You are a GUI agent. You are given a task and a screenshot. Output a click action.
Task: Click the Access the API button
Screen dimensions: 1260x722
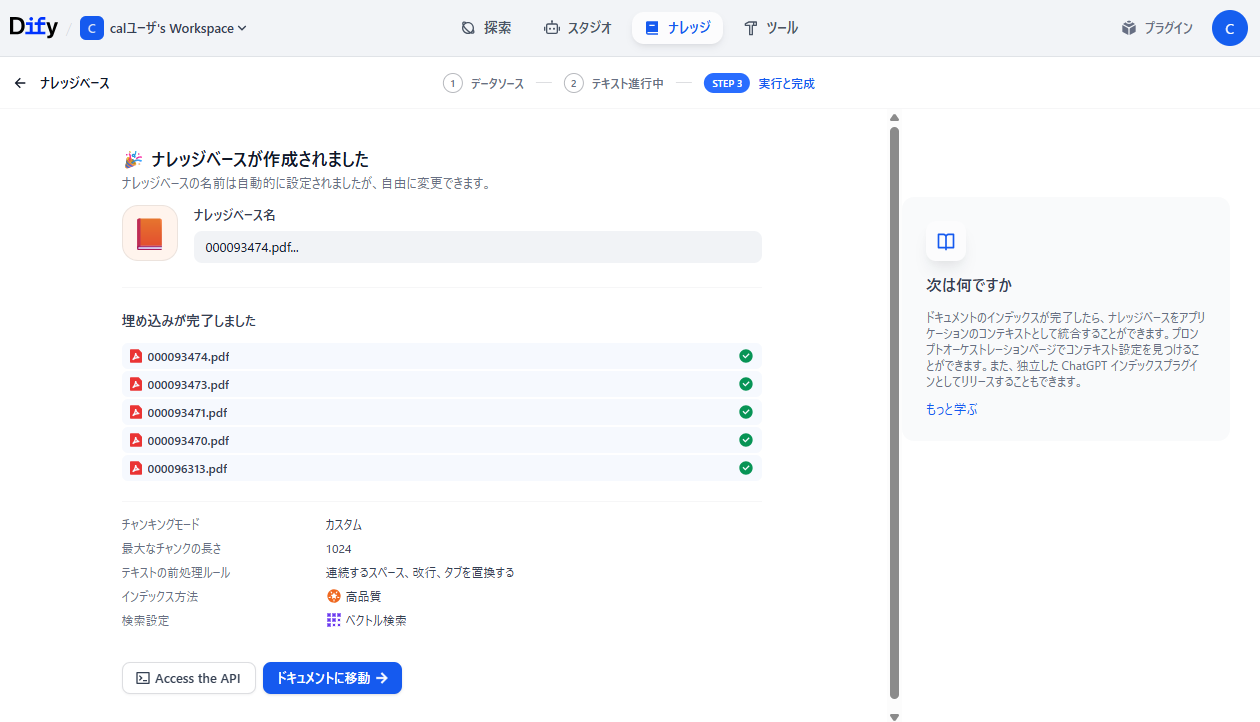[188, 678]
